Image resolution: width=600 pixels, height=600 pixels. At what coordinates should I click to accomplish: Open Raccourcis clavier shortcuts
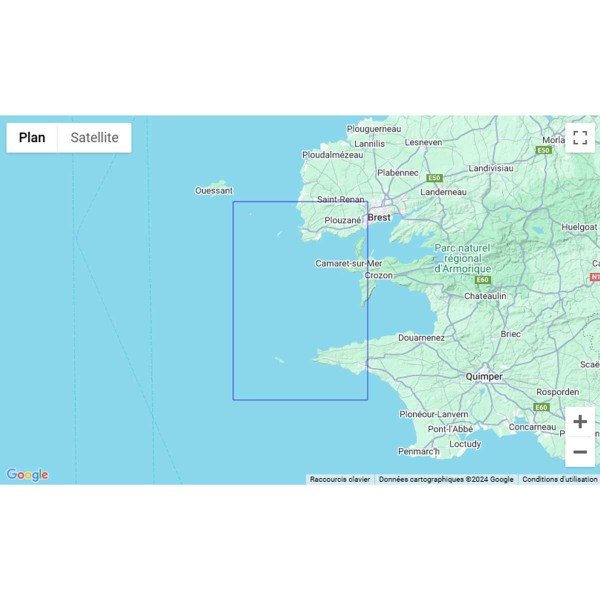coord(340,479)
